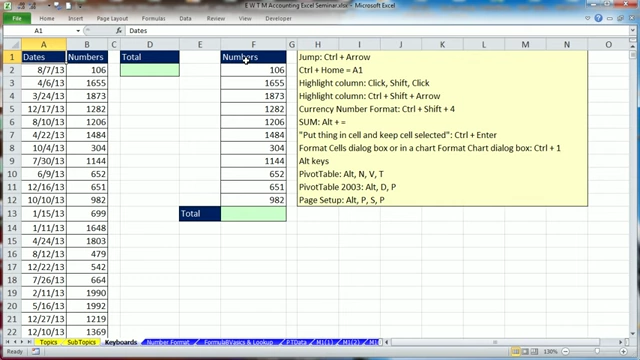Click the zoom slider handle

tap(597, 351)
